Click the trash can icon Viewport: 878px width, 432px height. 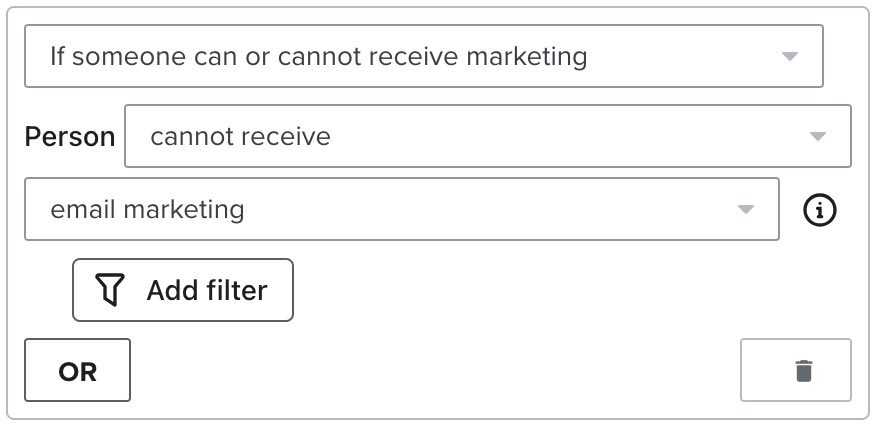point(803,371)
